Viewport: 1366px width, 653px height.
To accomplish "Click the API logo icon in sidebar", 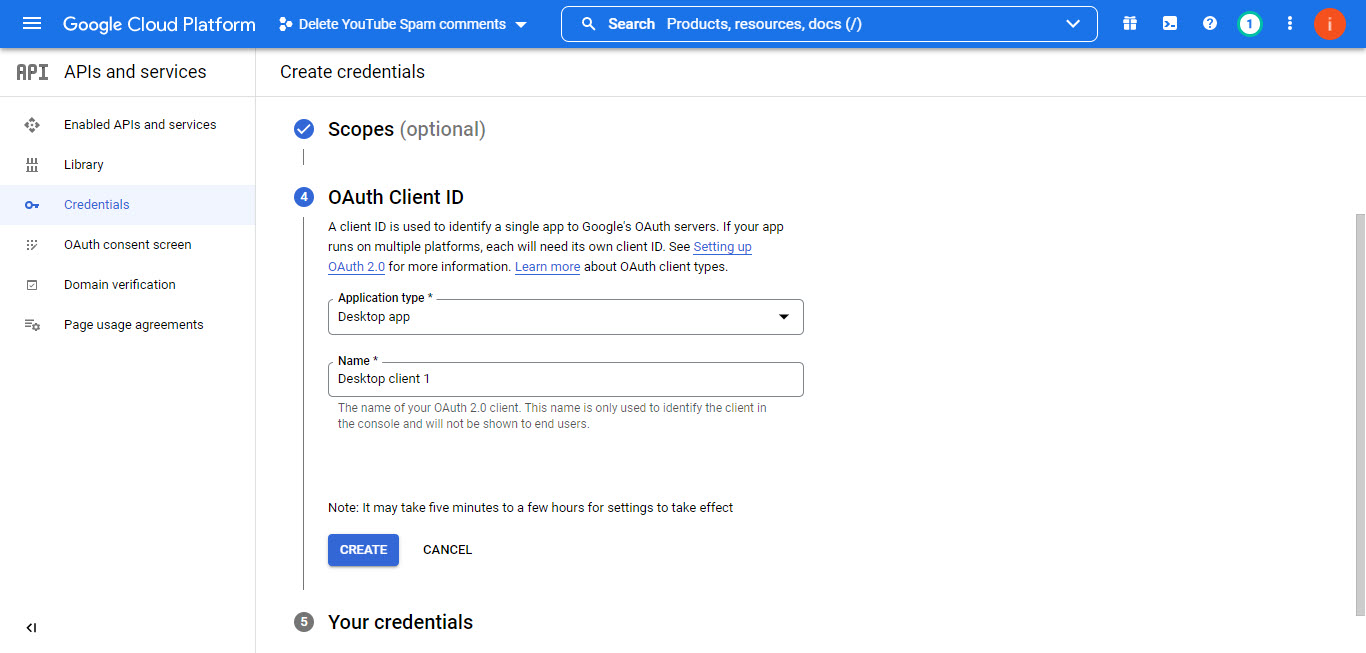I will click(x=32, y=72).
